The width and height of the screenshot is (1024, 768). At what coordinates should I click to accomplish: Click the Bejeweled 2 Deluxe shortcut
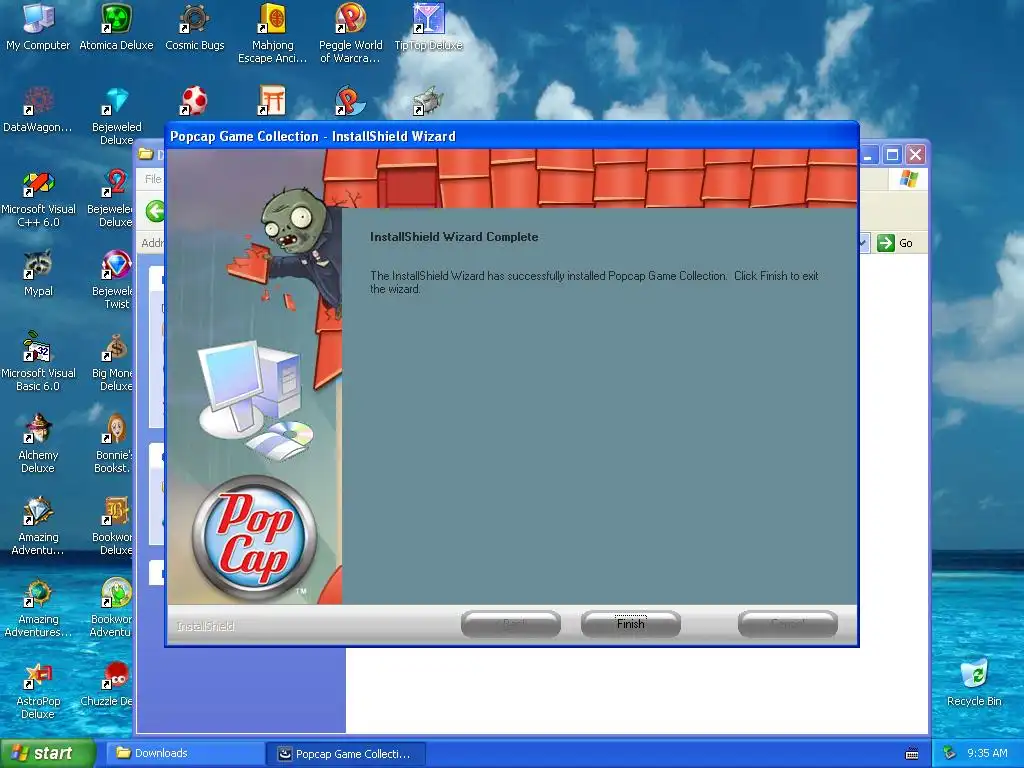(112, 198)
